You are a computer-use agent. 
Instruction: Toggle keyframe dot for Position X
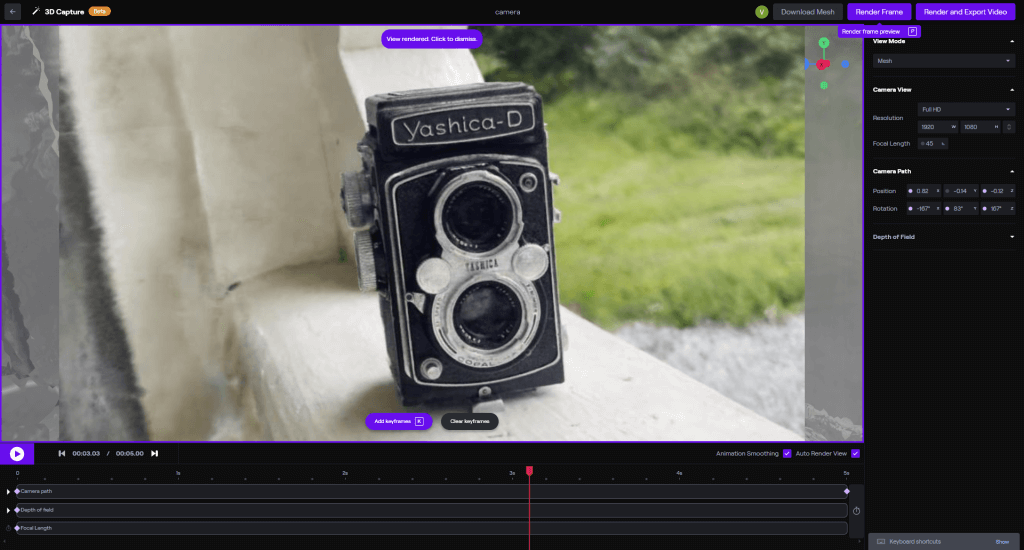coord(910,191)
